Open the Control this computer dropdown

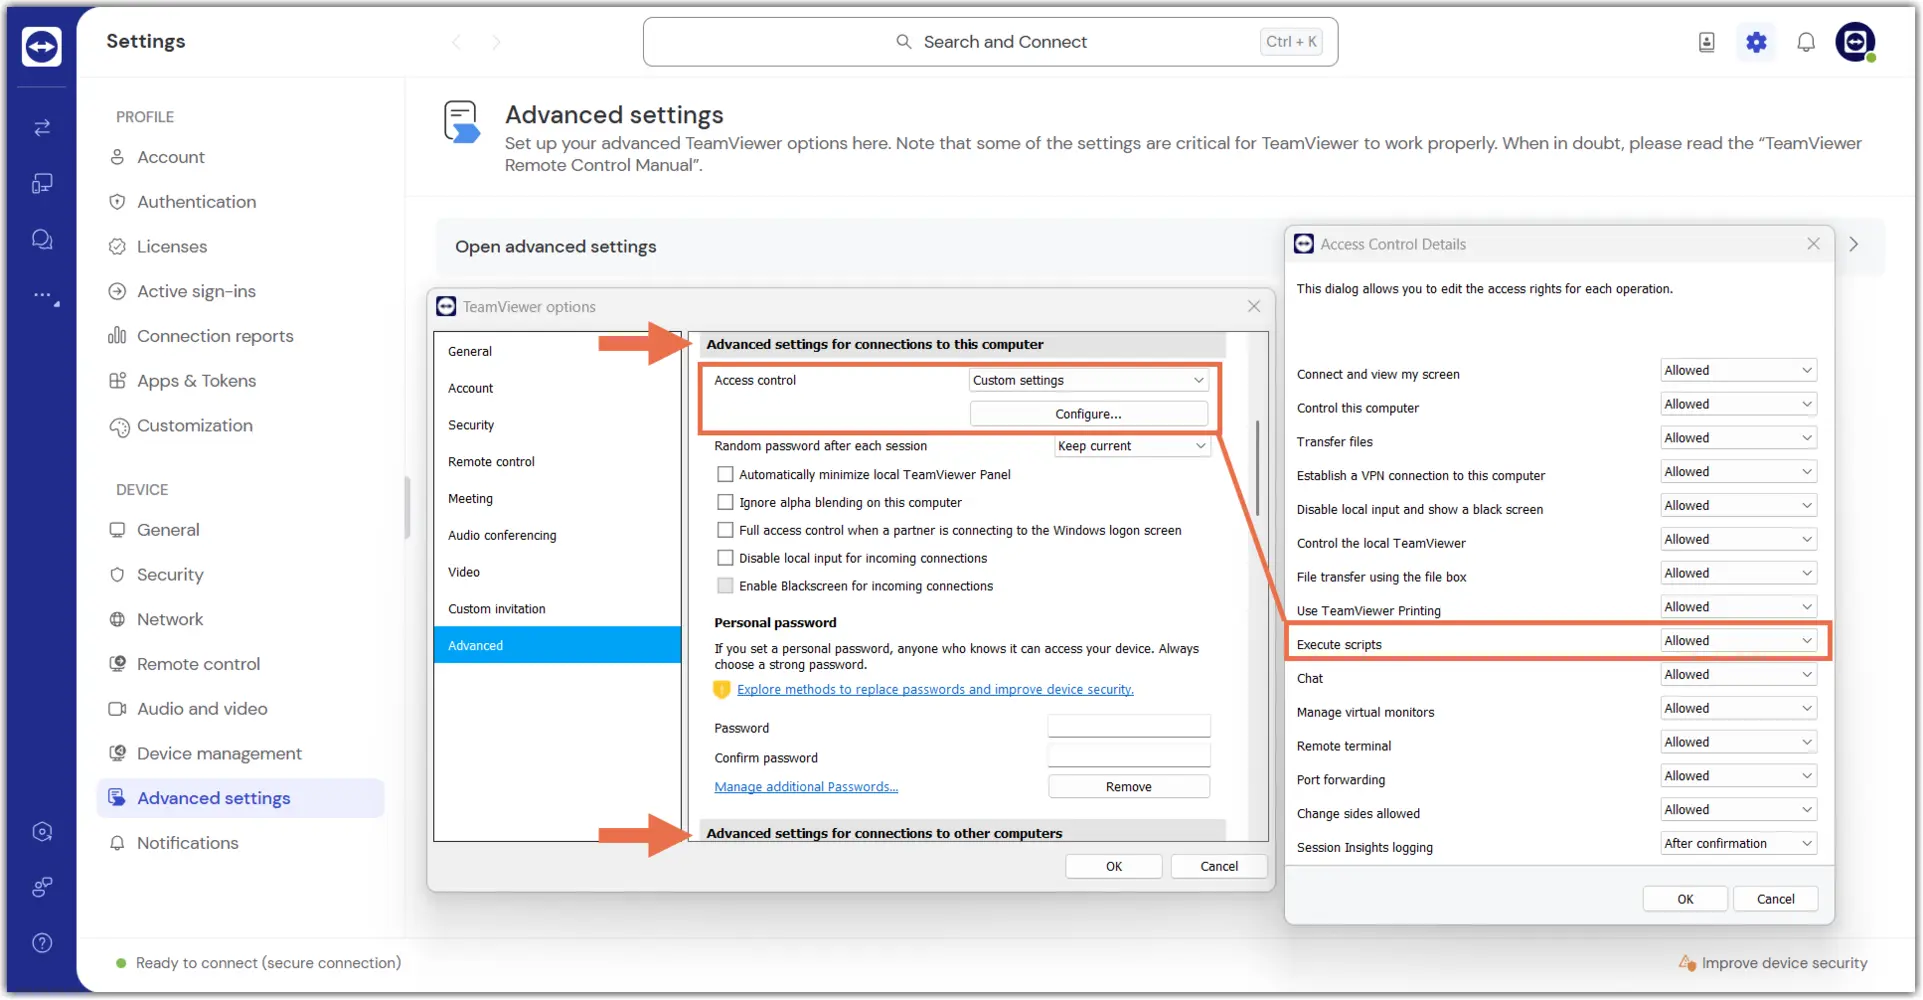[1738, 405]
